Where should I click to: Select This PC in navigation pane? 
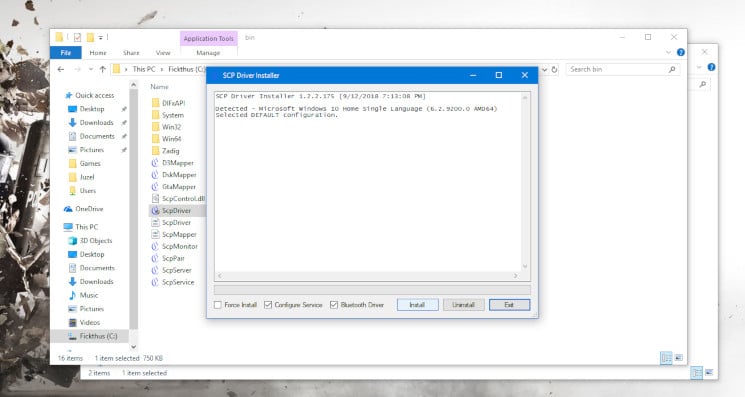click(x=86, y=227)
